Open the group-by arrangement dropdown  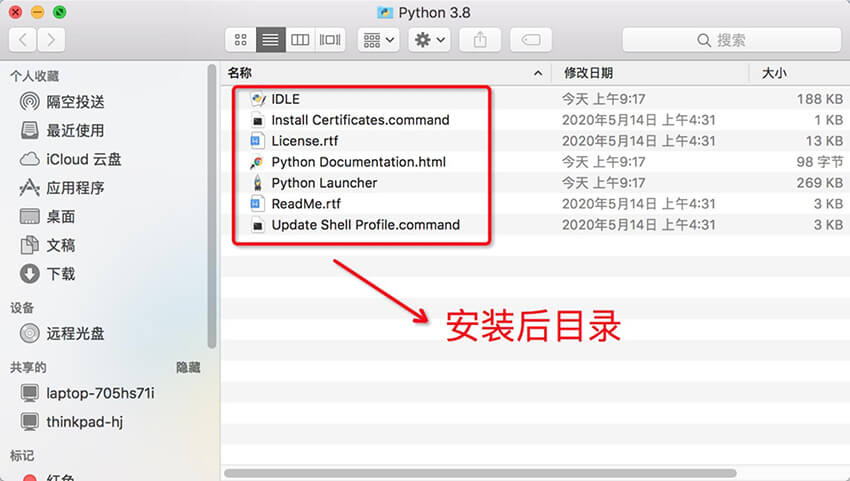point(378,40)
